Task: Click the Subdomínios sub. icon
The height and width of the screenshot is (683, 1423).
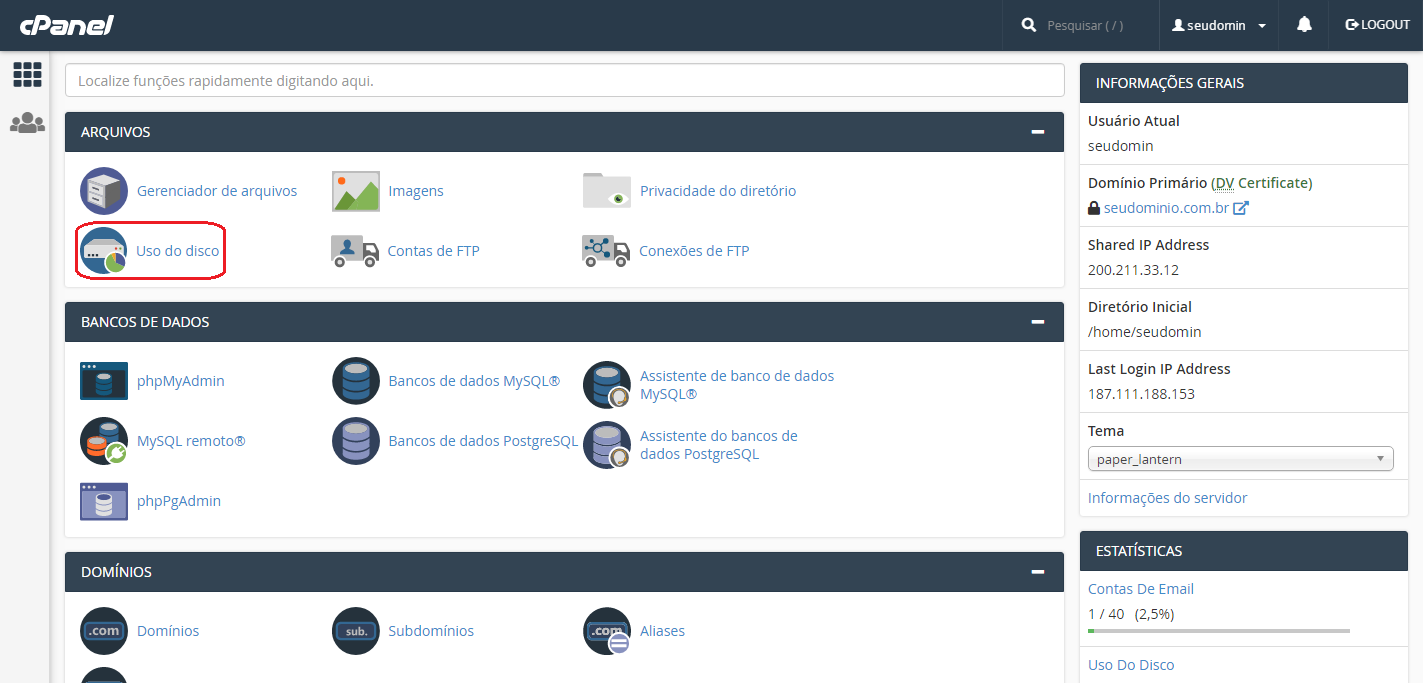Action: [356, 631]
